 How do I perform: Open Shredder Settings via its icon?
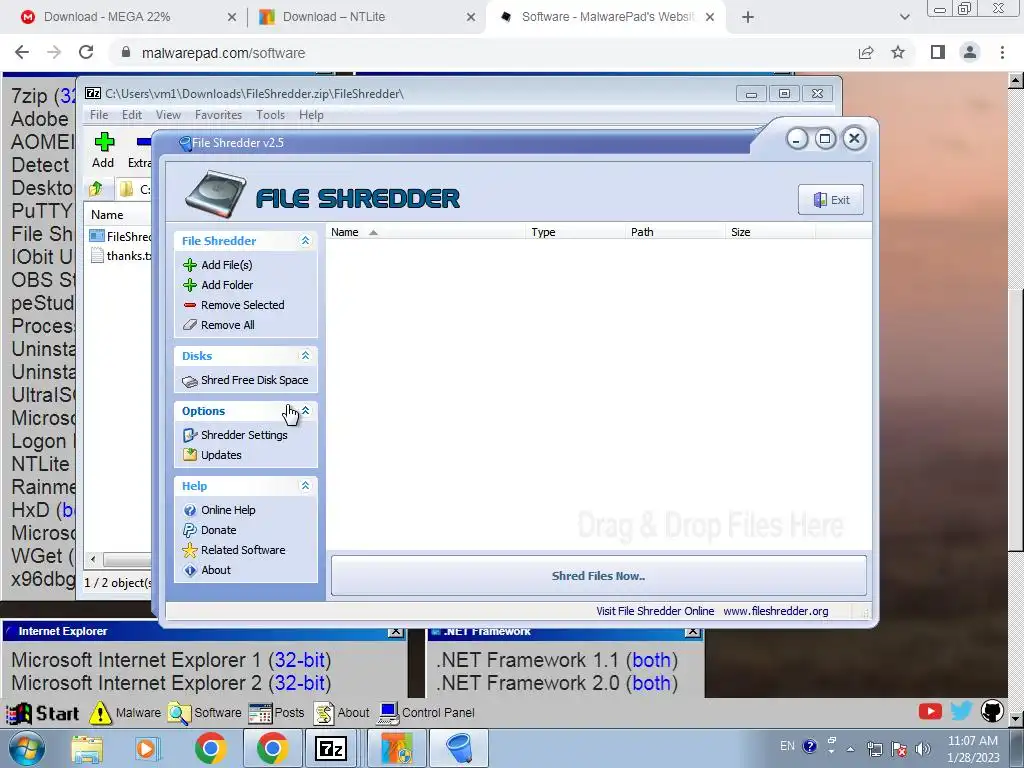190,436
